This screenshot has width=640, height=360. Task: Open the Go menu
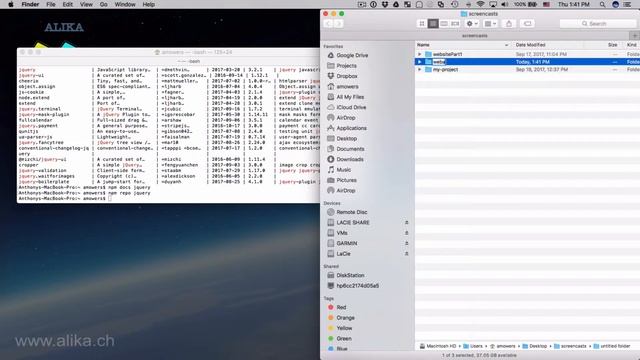click(104, 4)
